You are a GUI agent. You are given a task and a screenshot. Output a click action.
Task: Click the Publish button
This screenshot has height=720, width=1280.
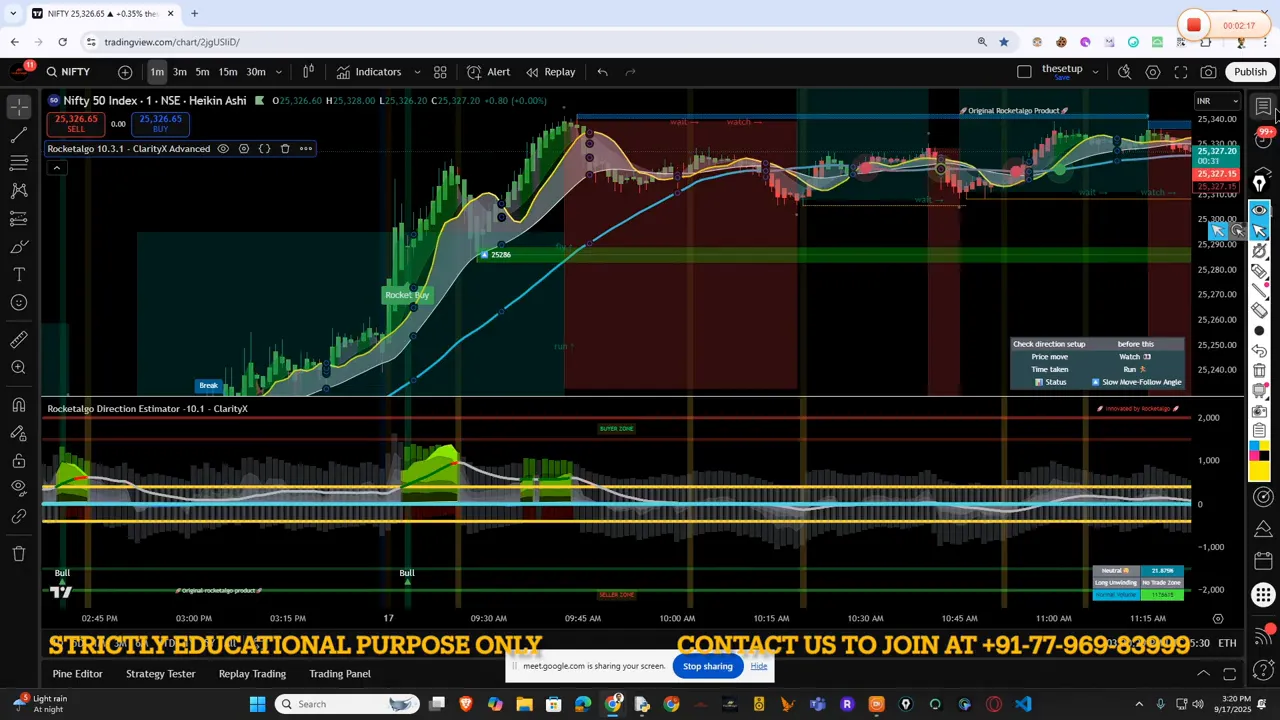pyautogui.click(x=1250, y=72)
